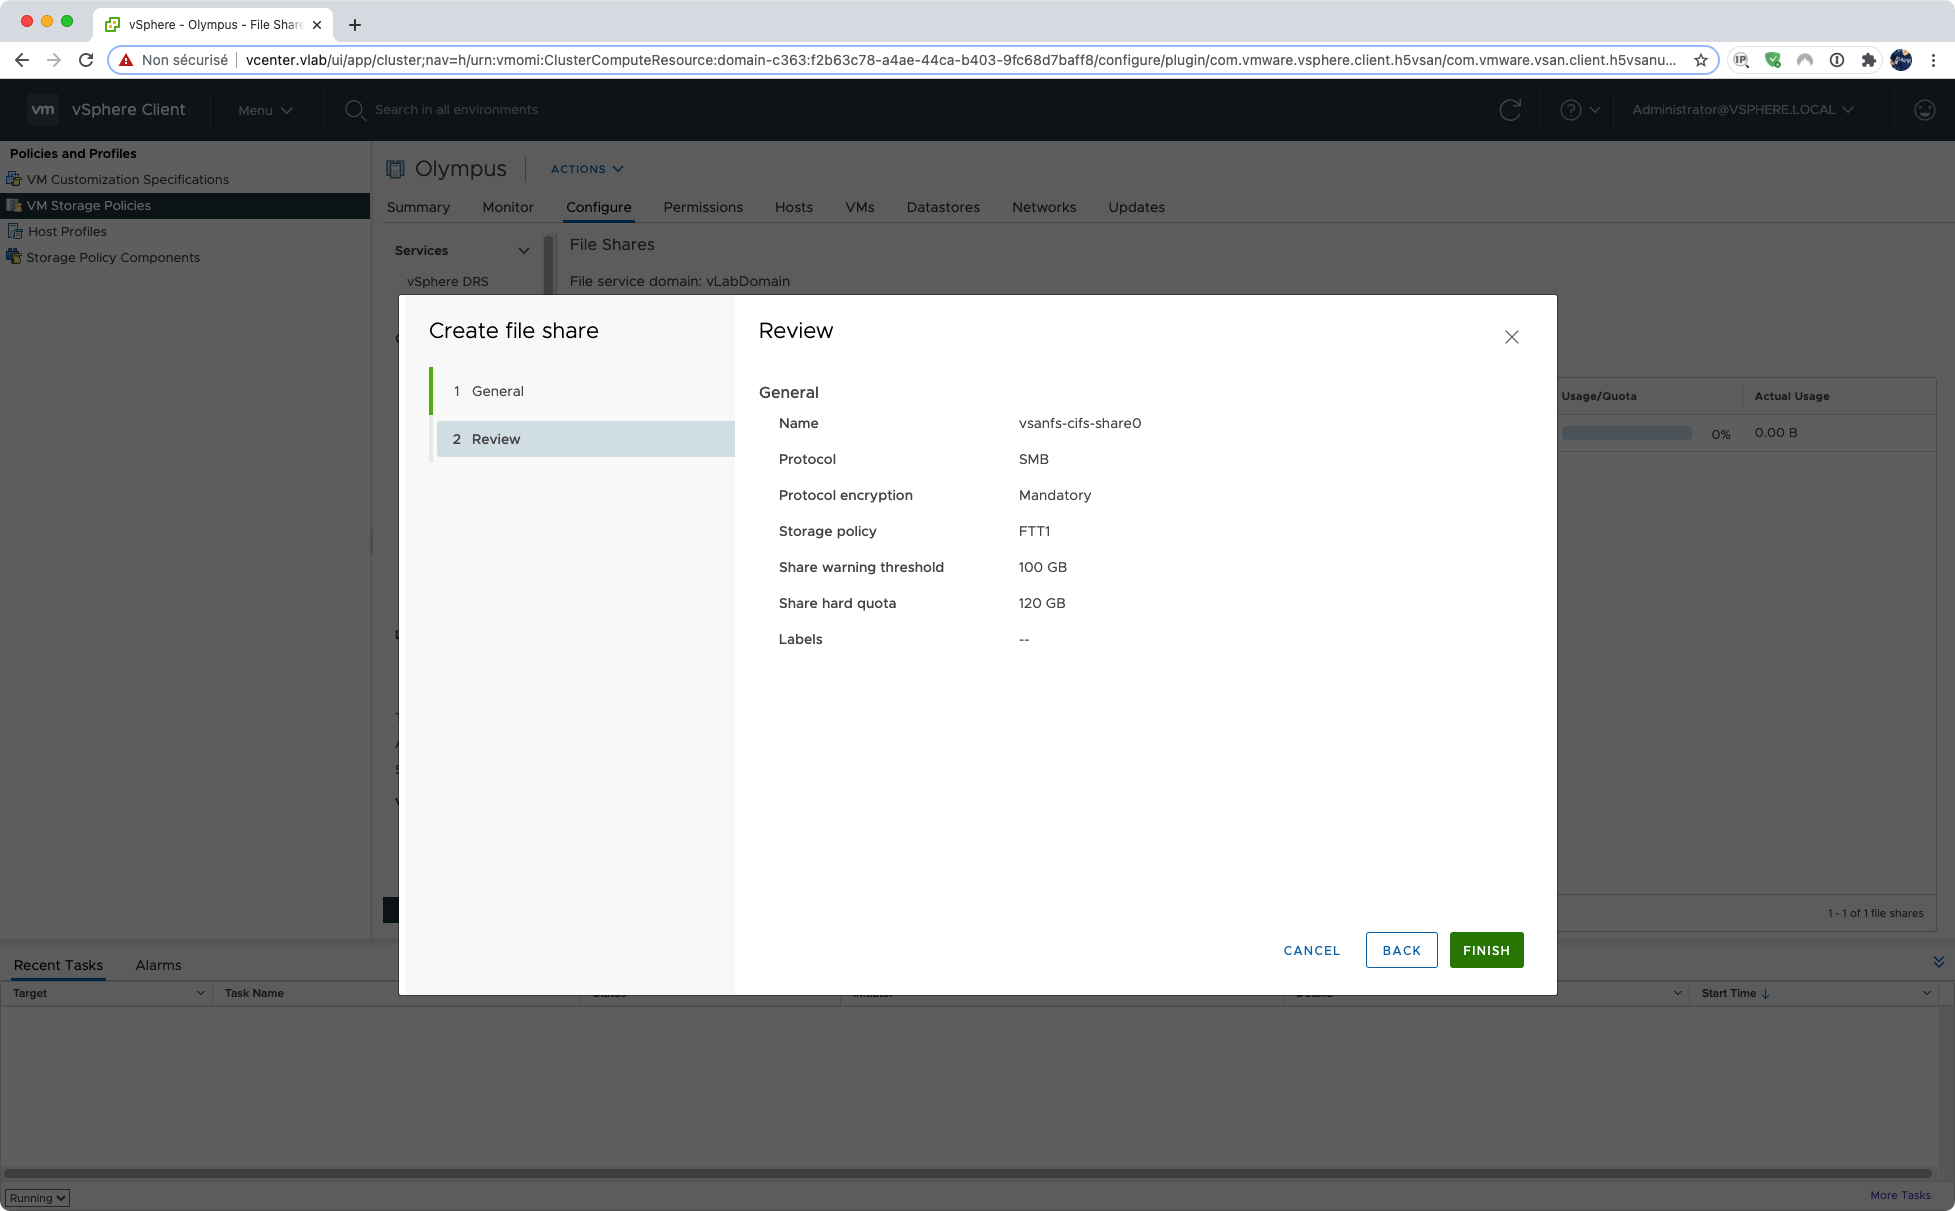Select step 2 Review
This screenshot has height=1211, width=1955.
pos(586,439)
